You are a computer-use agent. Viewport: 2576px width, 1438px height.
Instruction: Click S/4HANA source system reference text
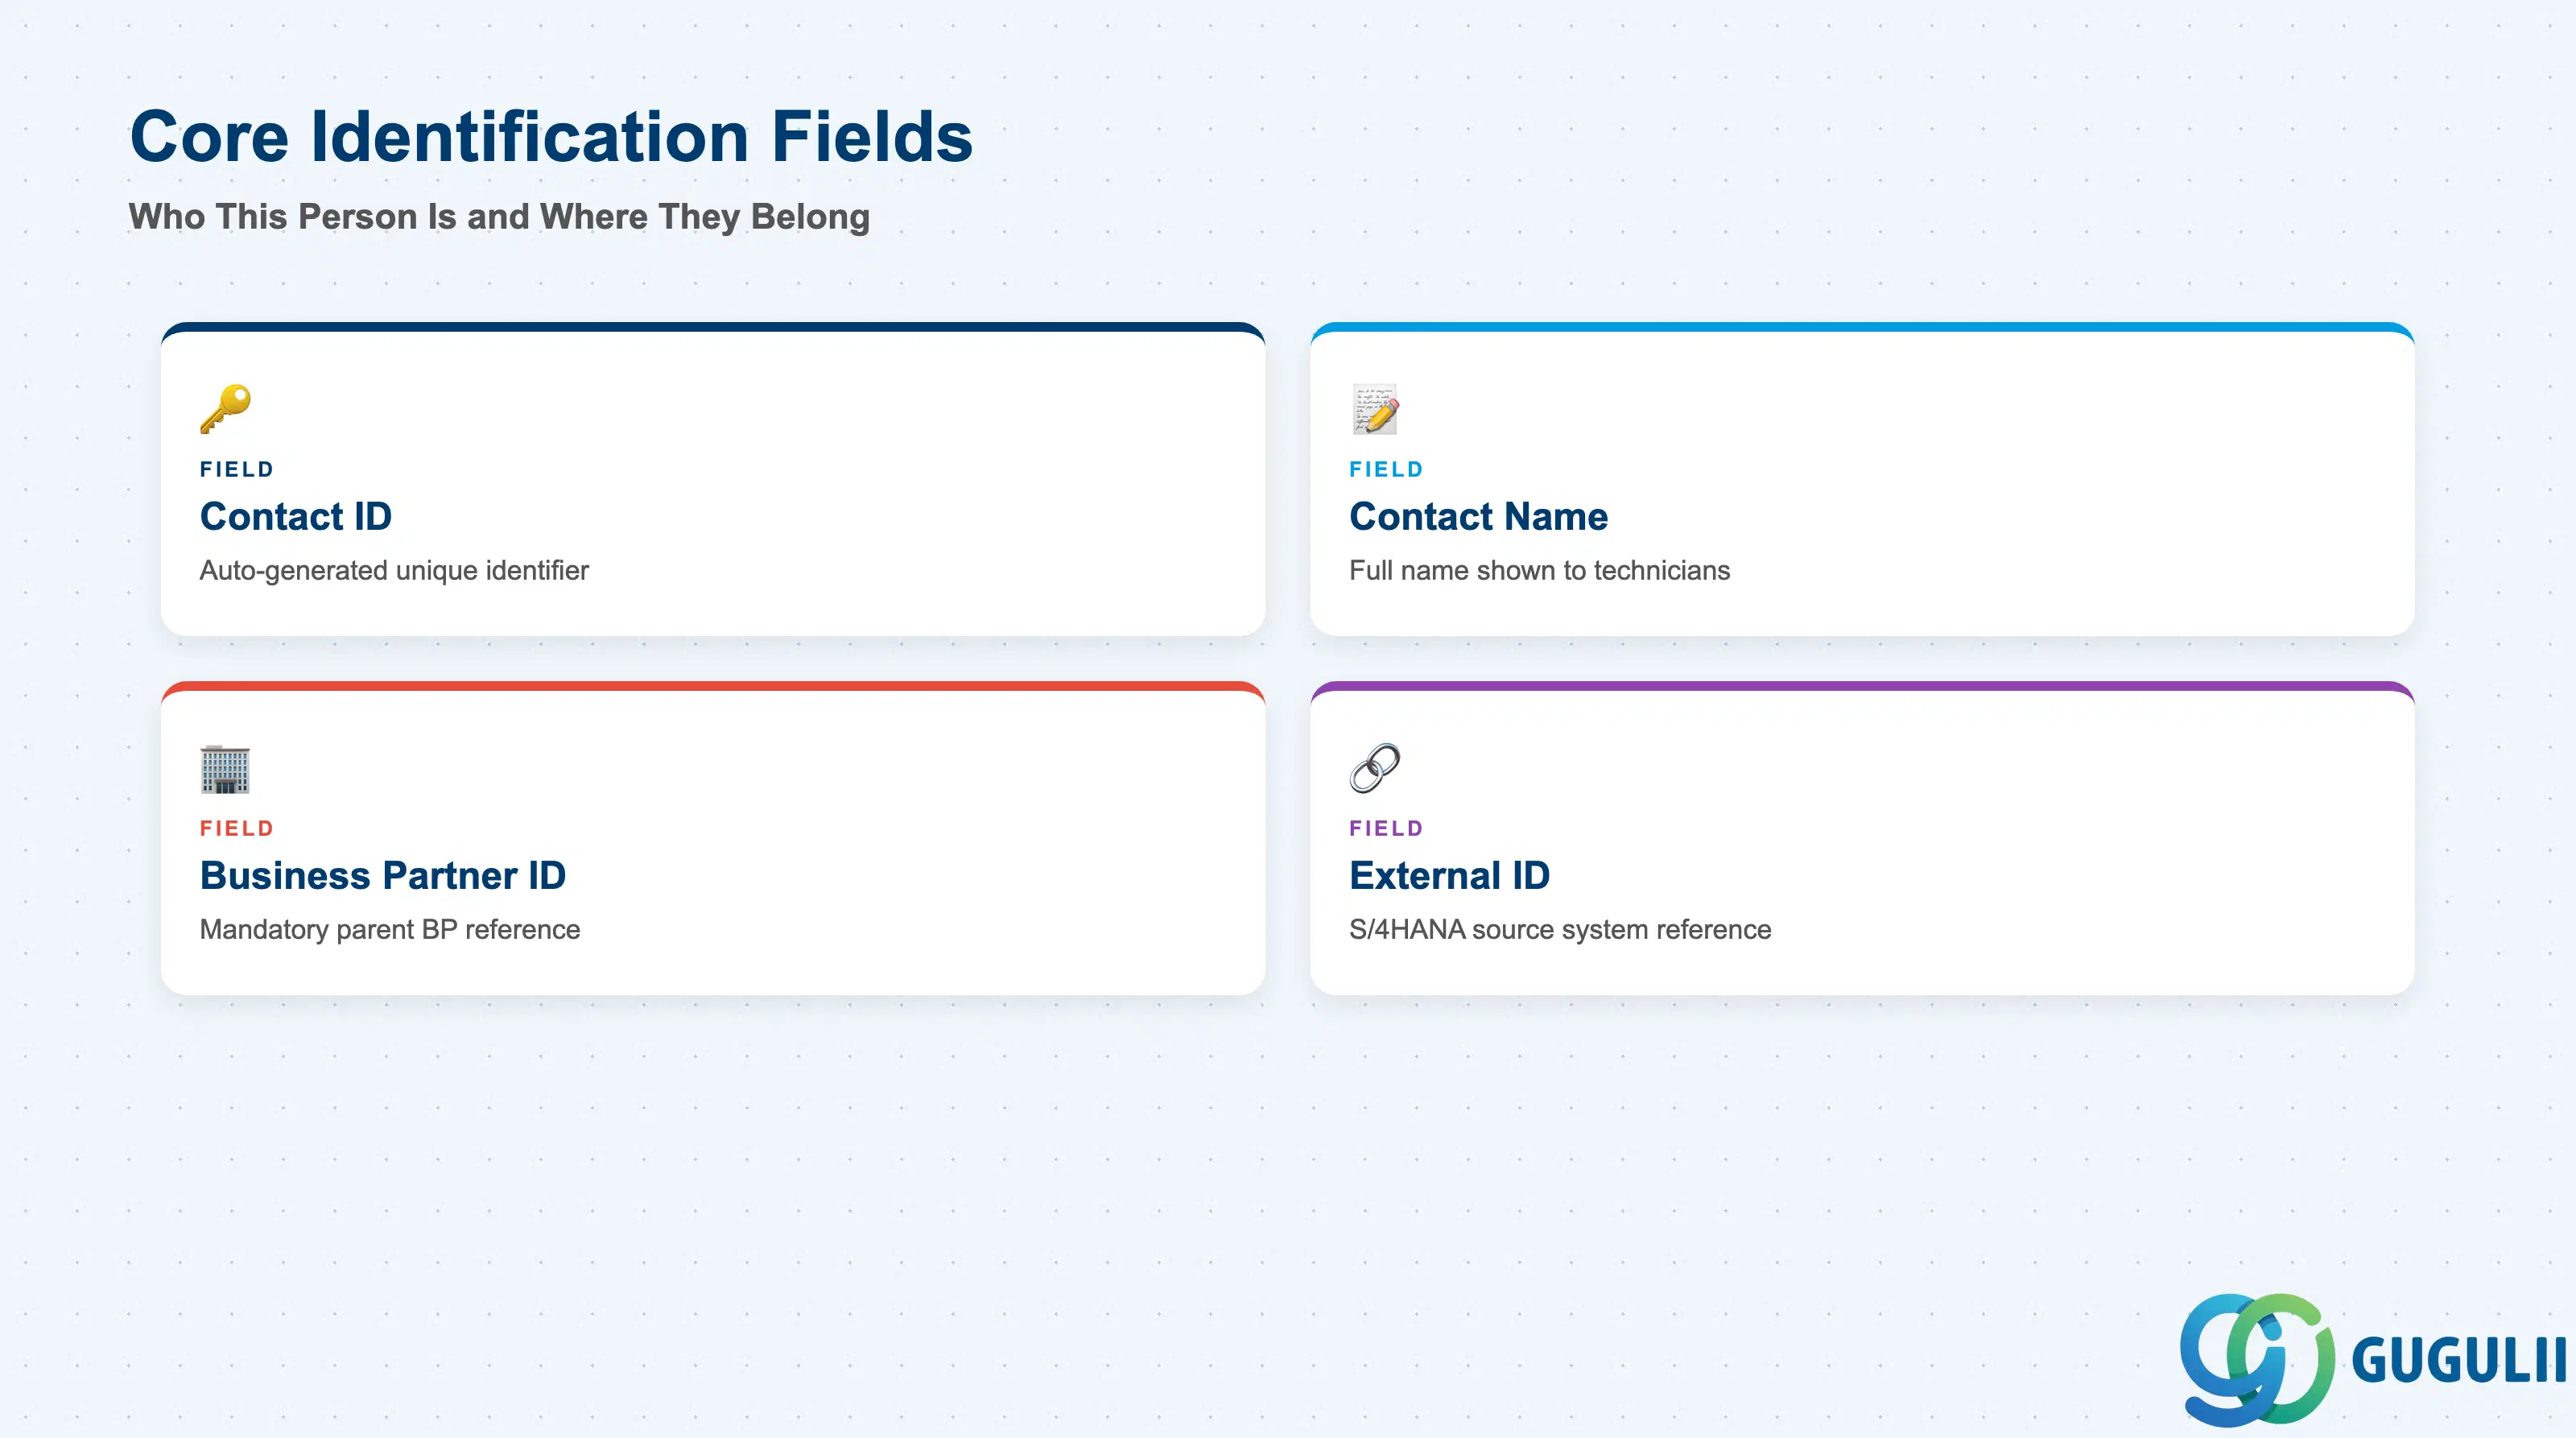click(x=1560, y=930)
